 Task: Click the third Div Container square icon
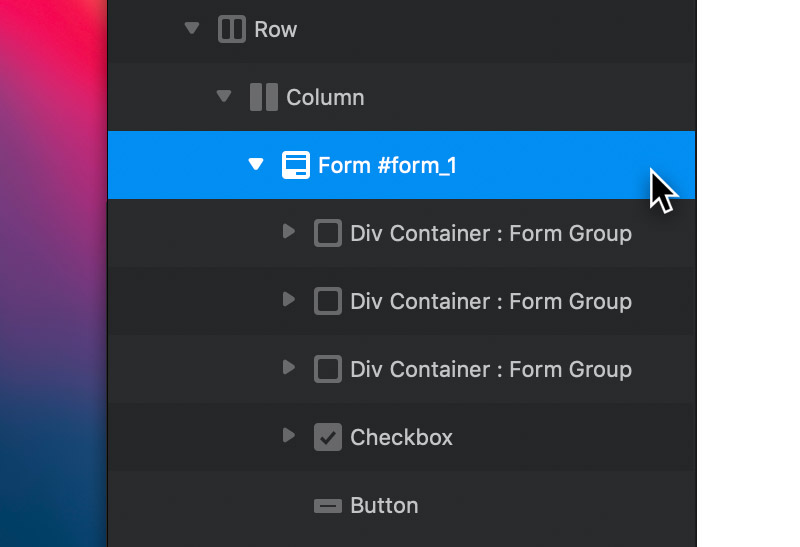pos(328,369)
